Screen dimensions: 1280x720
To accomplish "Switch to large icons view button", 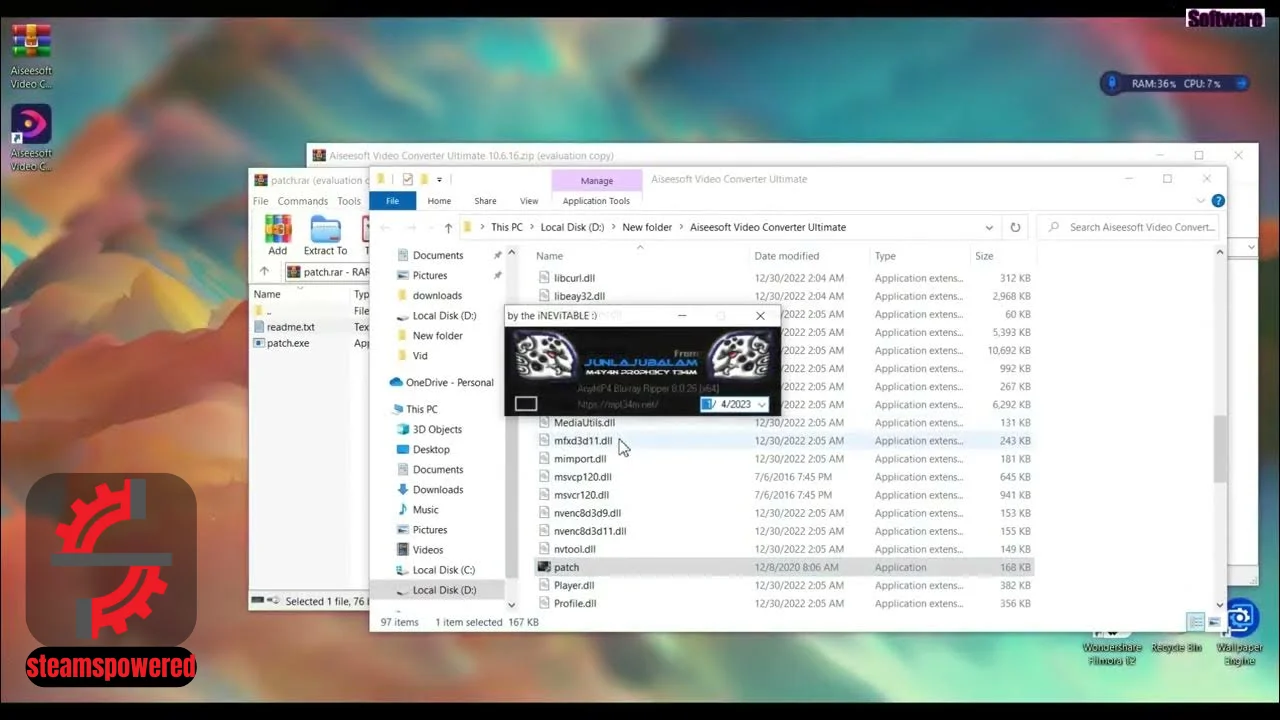I will [1214, 622].
